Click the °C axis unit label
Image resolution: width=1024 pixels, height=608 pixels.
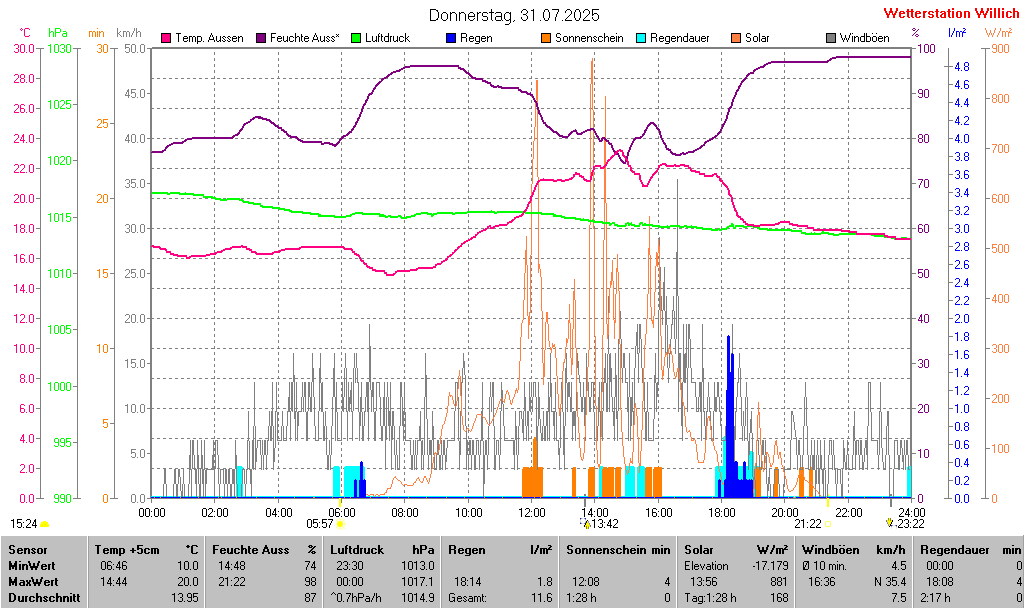24,33
